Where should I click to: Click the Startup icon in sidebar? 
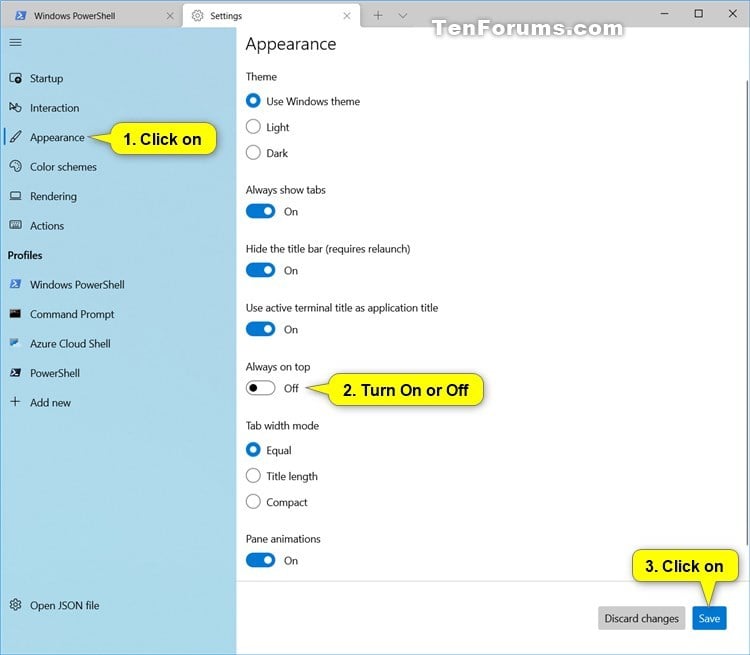15,78
